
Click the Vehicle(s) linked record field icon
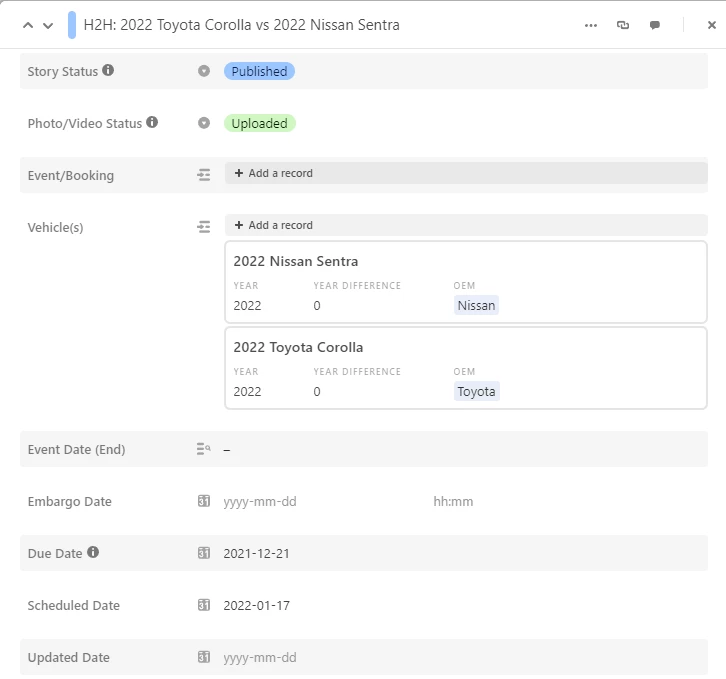(x=204, y=227)
